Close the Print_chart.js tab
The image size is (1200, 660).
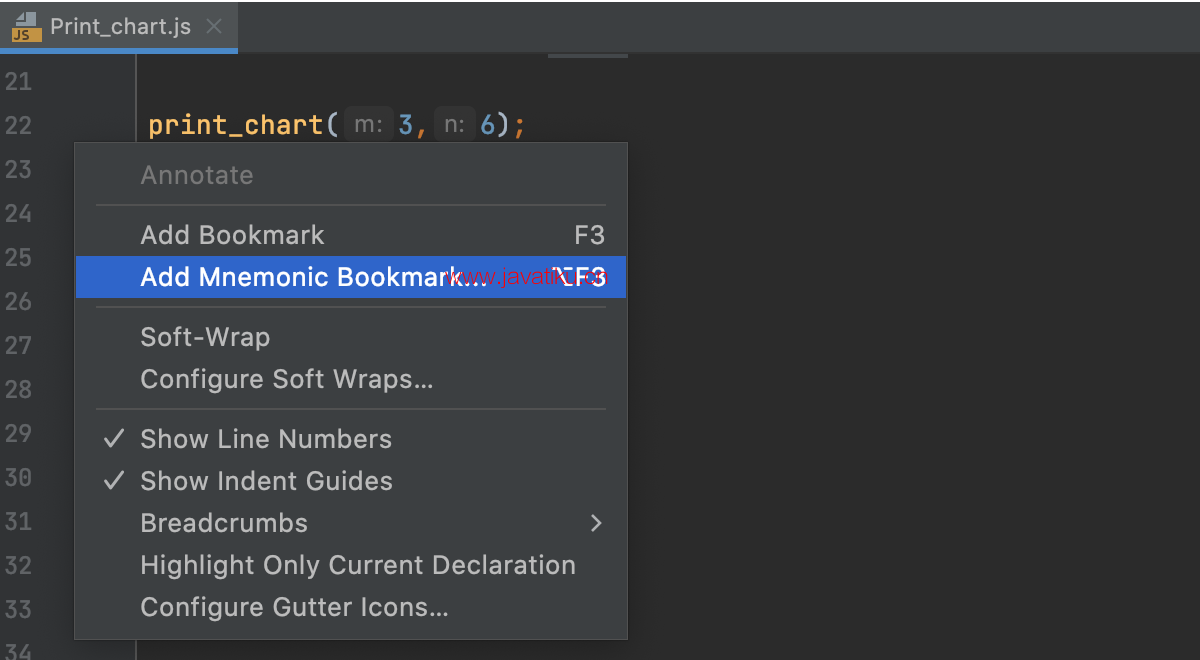coord(213,27)
